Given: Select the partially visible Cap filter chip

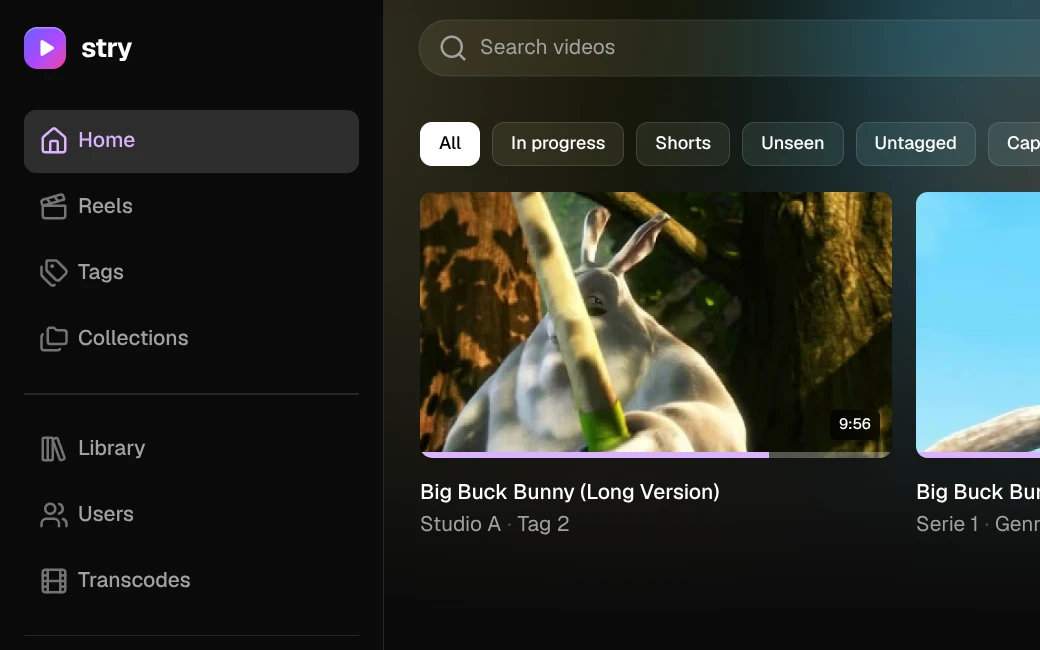Looking at the screenshot, I should 1015,144.
